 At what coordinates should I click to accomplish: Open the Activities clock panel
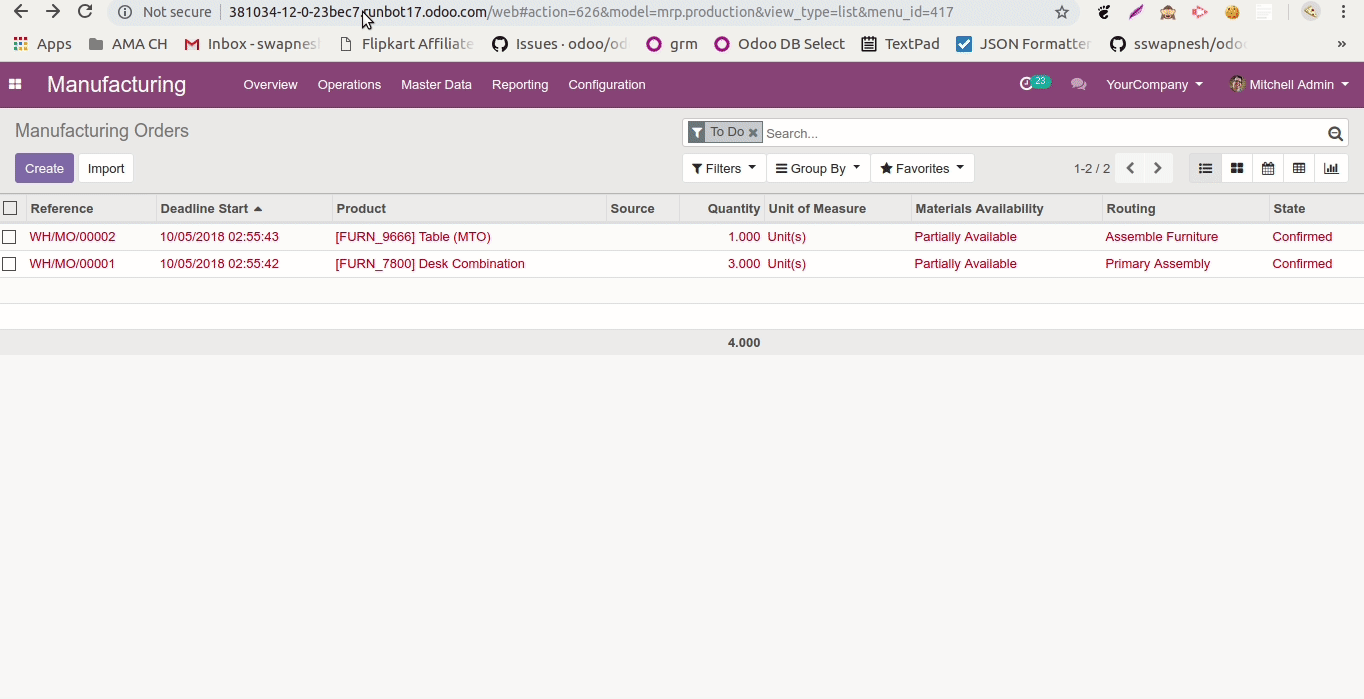(1030, 85)
